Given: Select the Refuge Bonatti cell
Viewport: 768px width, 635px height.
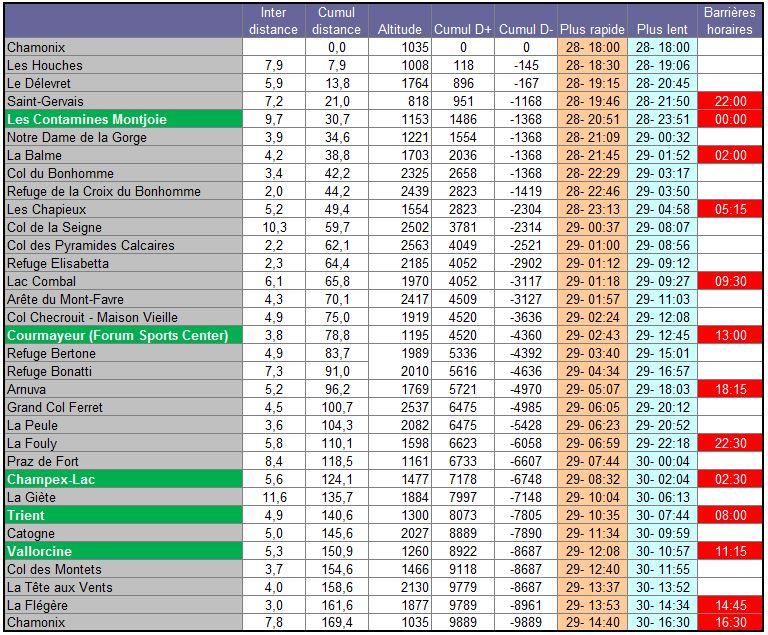Looking at the screenshot, I should [x=123, y=372].
